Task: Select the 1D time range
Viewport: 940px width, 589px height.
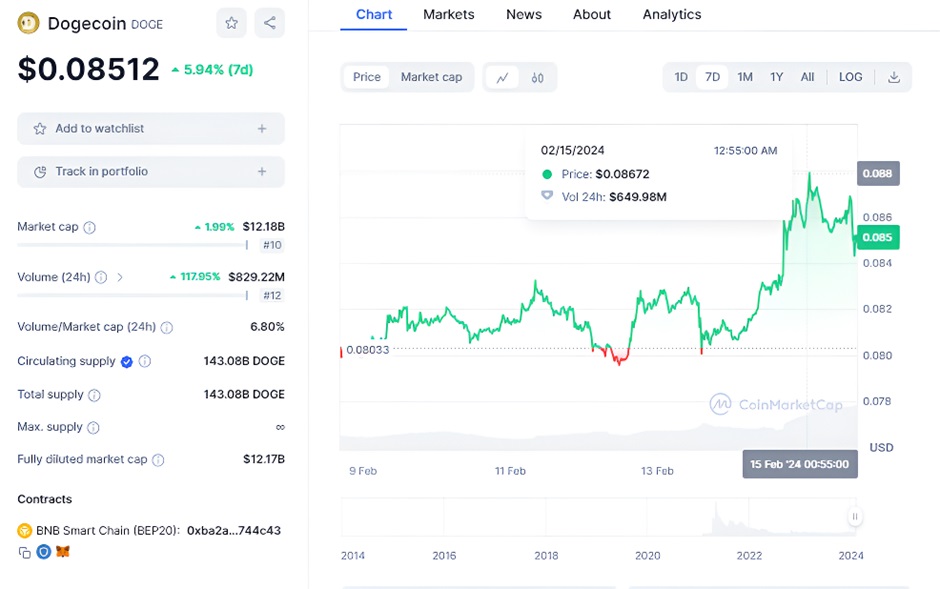Action: pos(681,77)
